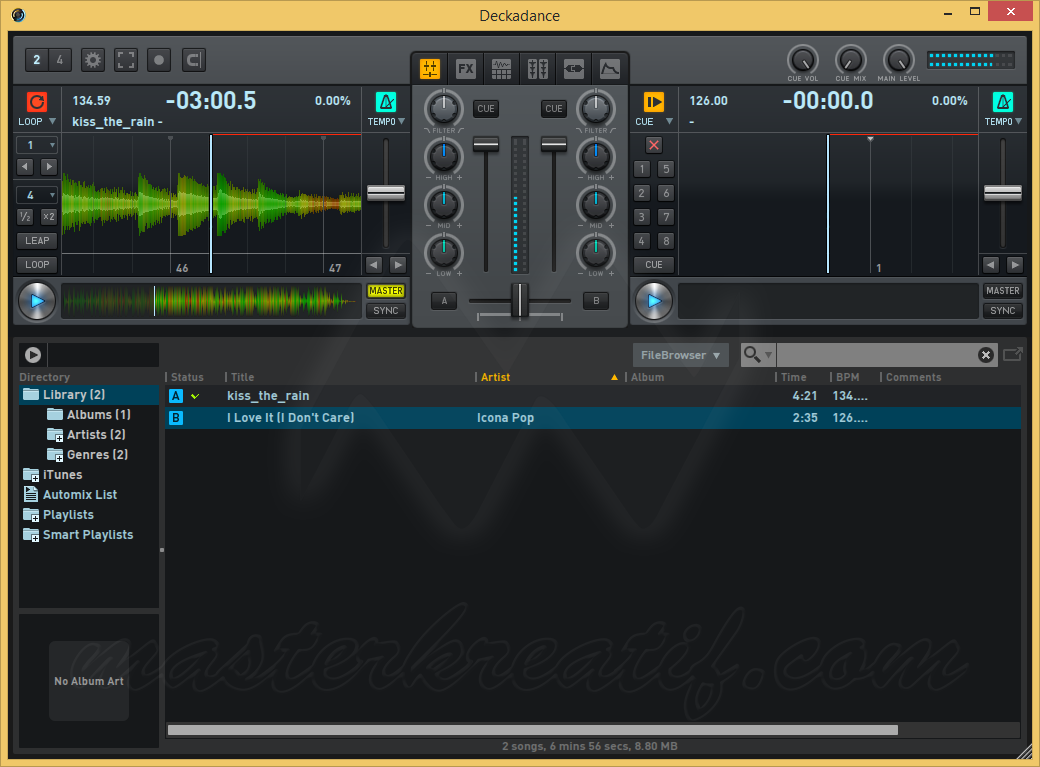The width and height of the screenshot is (1040, 767).
Task: Click the record button icon in toolbar
Action: [x=159, y=60]
